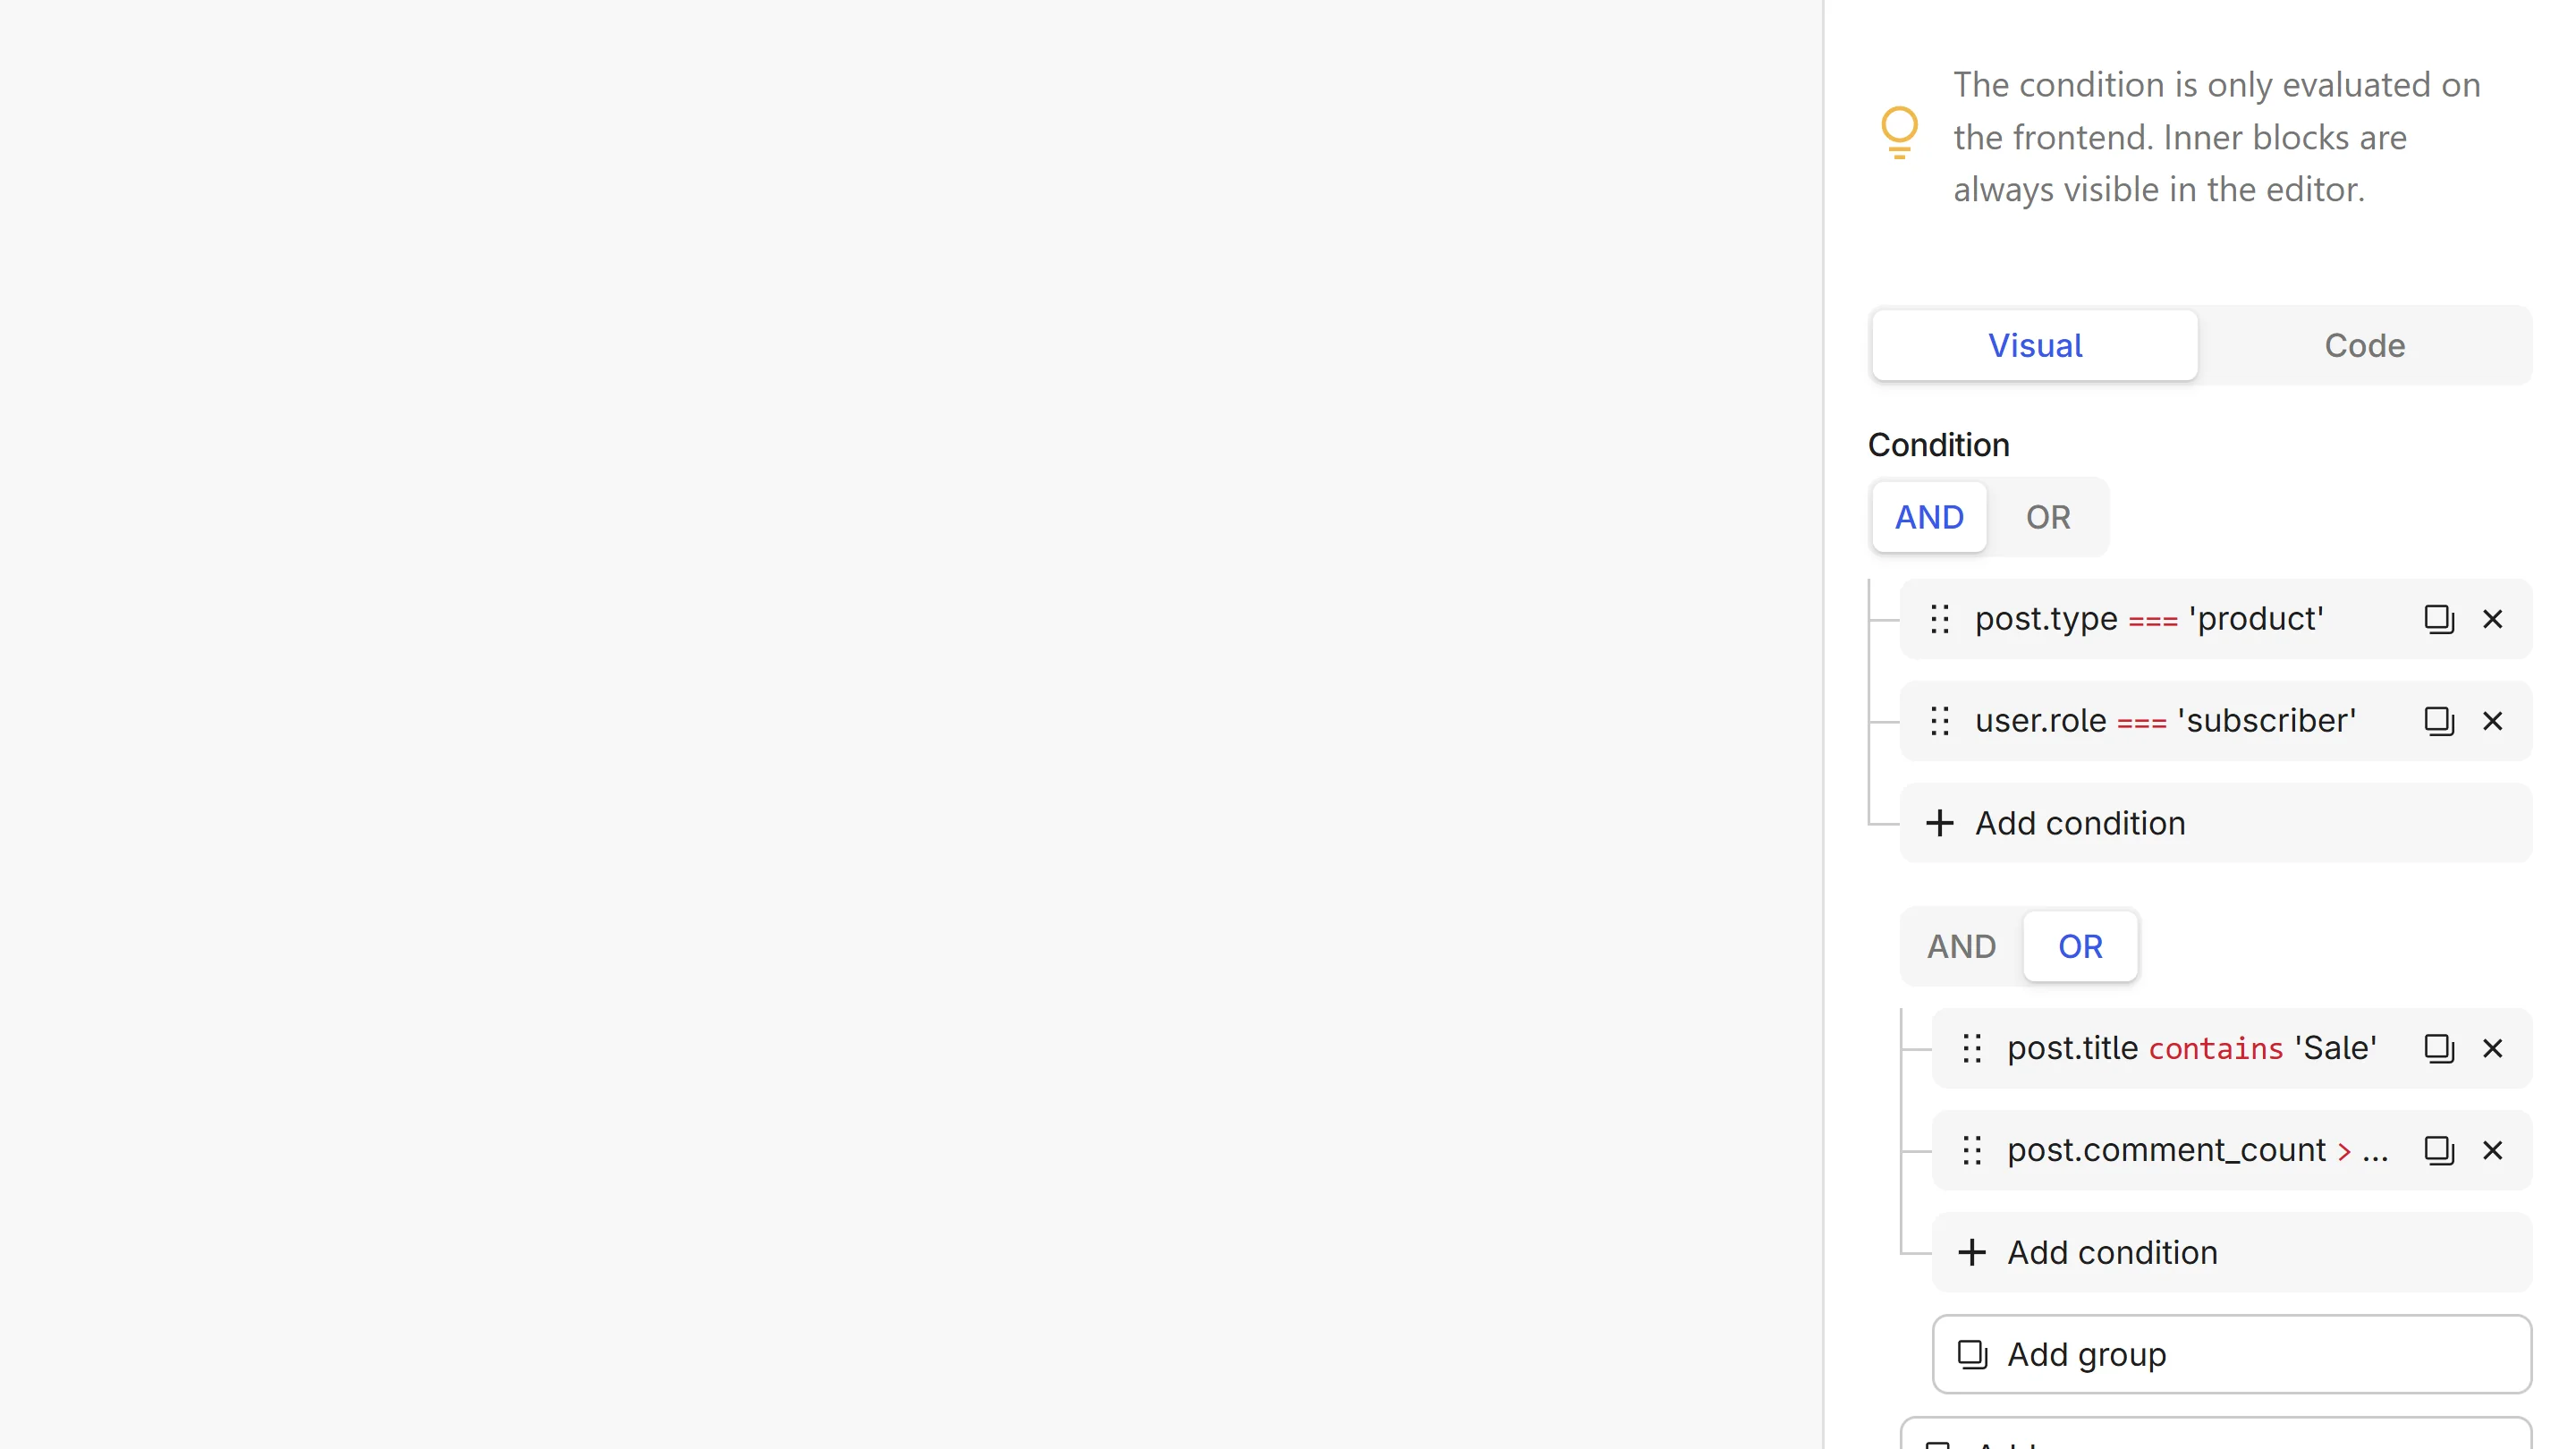
Task: Delete the user.role === 'subscriber' condition
Action: (2492, 721)
